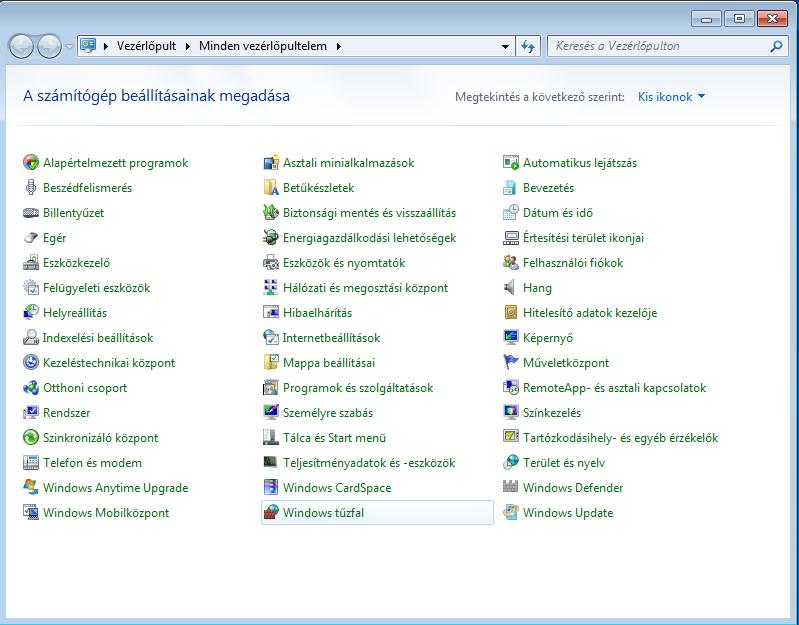Click the Helyreállítás icon

31,312
